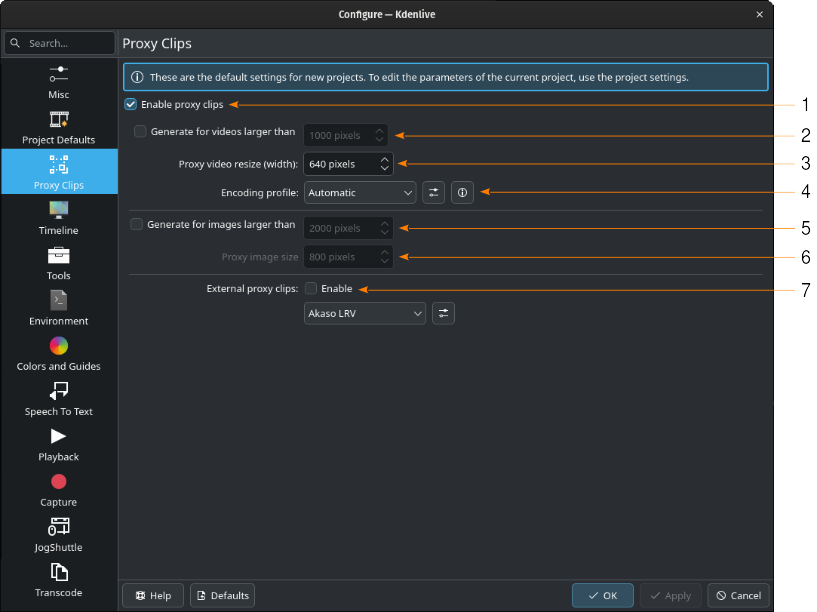
Task: Open the Transcode settings section
Action: [x=58, y=580]
